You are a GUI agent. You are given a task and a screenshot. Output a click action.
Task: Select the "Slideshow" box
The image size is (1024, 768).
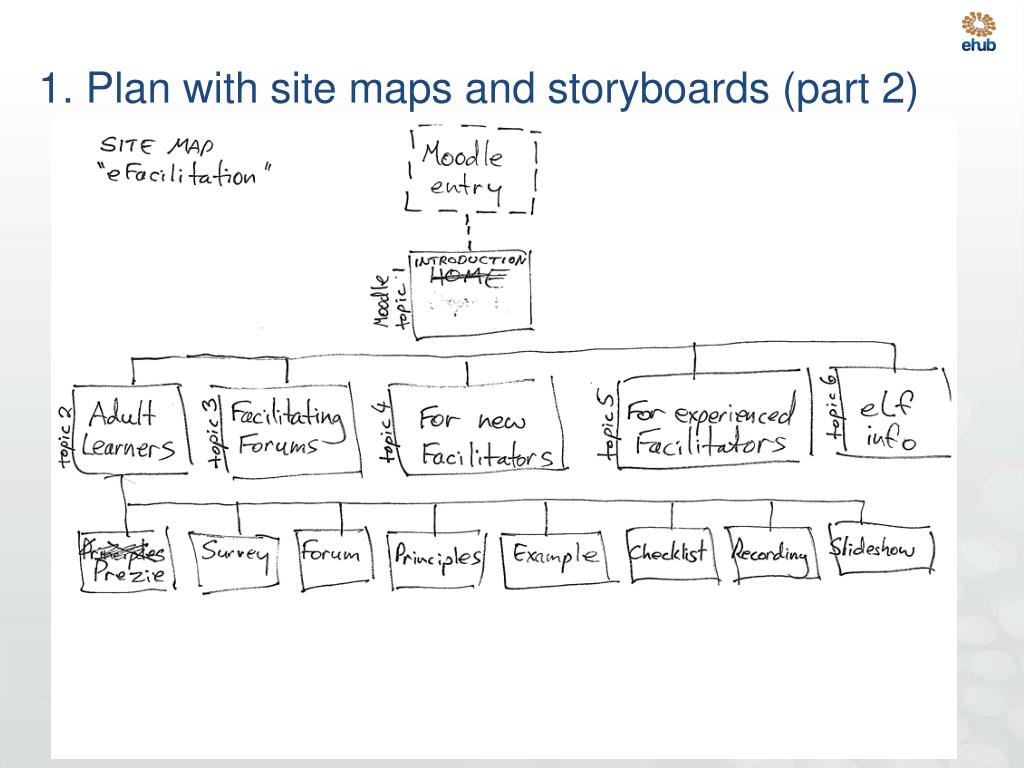(x=880, y=547)
